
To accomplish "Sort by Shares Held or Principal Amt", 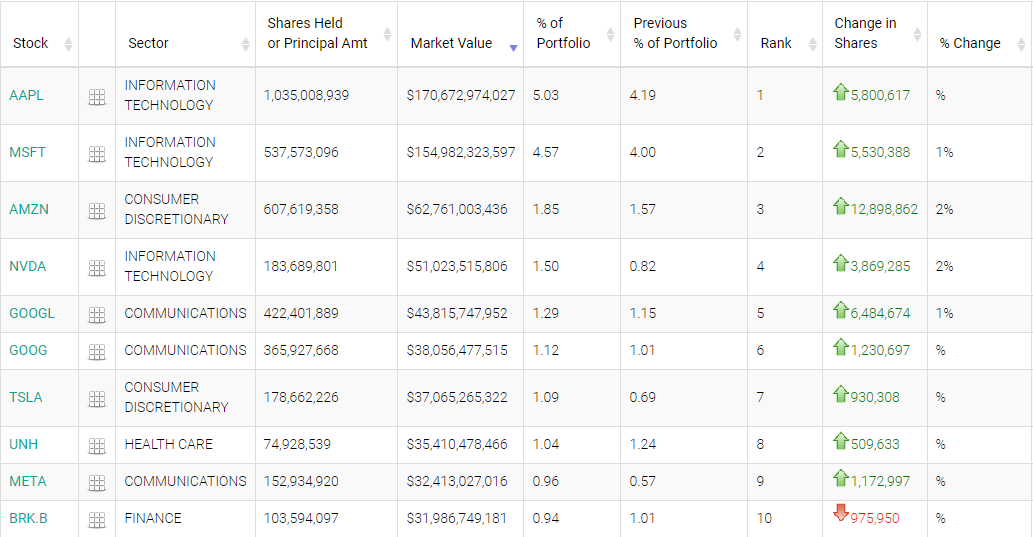I will pos(317,33).
